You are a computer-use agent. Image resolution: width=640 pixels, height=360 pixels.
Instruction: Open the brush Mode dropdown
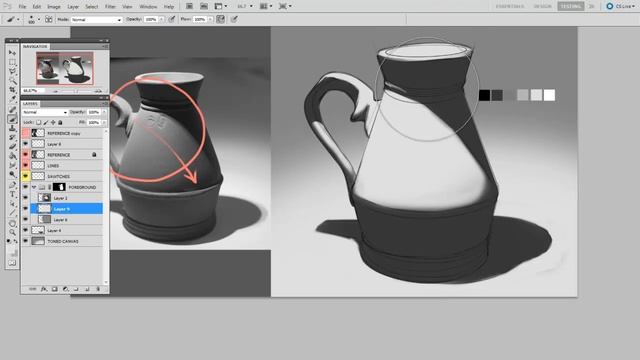(97, 20)
